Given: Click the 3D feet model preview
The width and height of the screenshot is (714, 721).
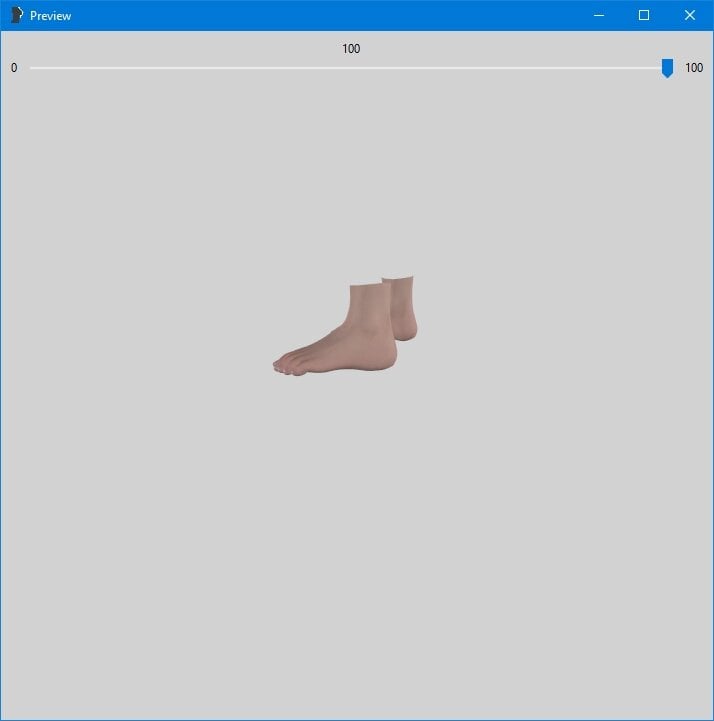Looking at the screenshot, I should tap(345, 326).
